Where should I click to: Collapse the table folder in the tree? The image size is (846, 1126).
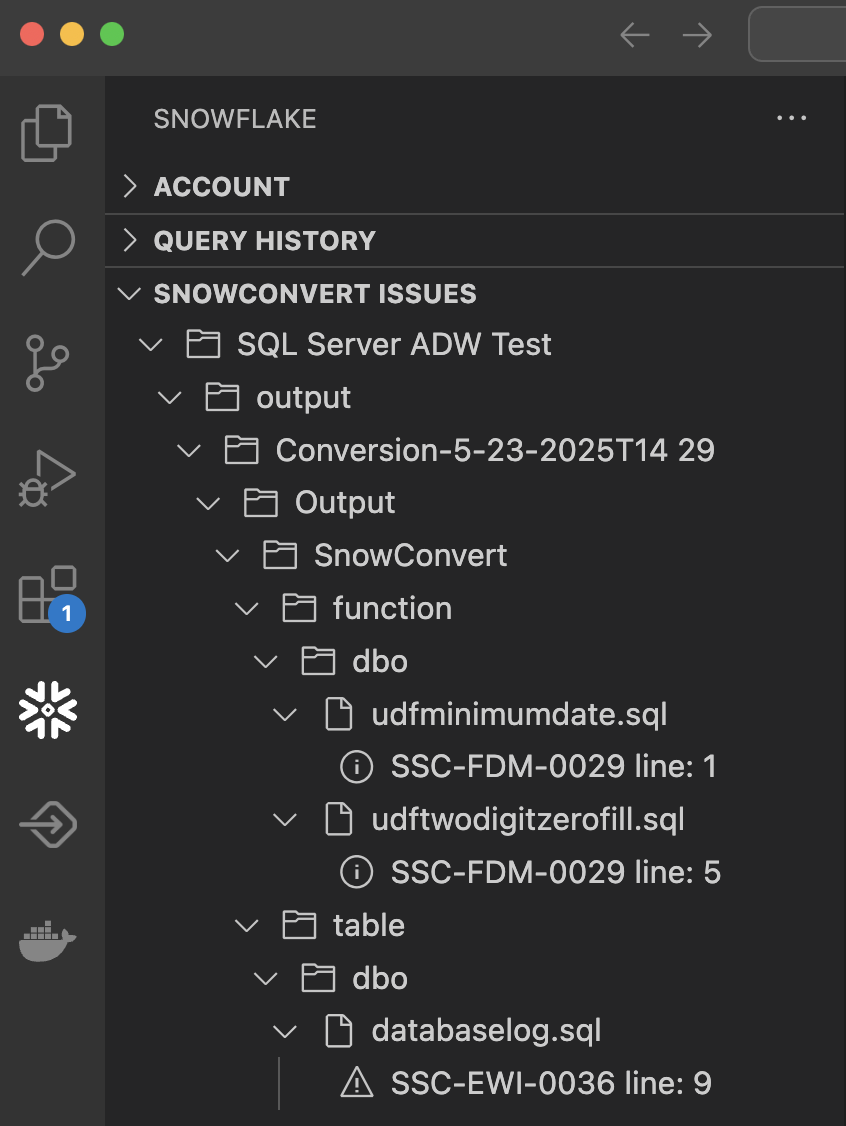click(246, 925)
